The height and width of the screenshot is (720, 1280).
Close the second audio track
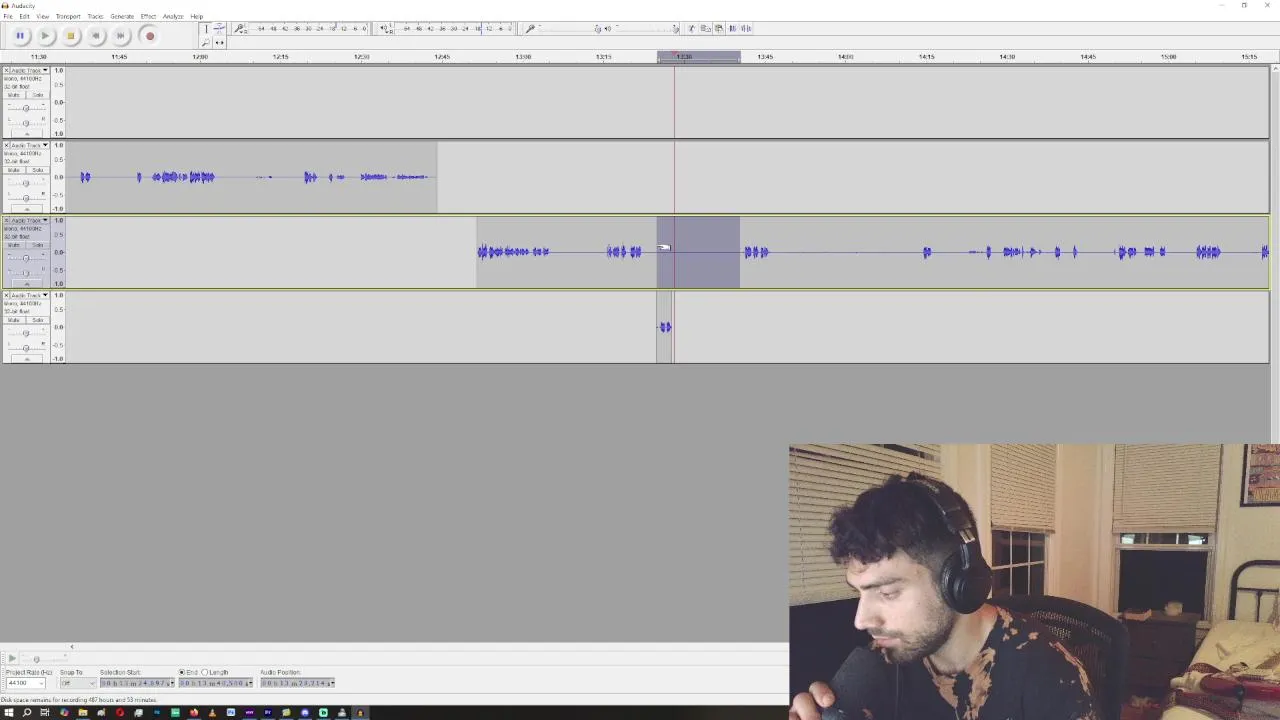click(x=7, y=145)
